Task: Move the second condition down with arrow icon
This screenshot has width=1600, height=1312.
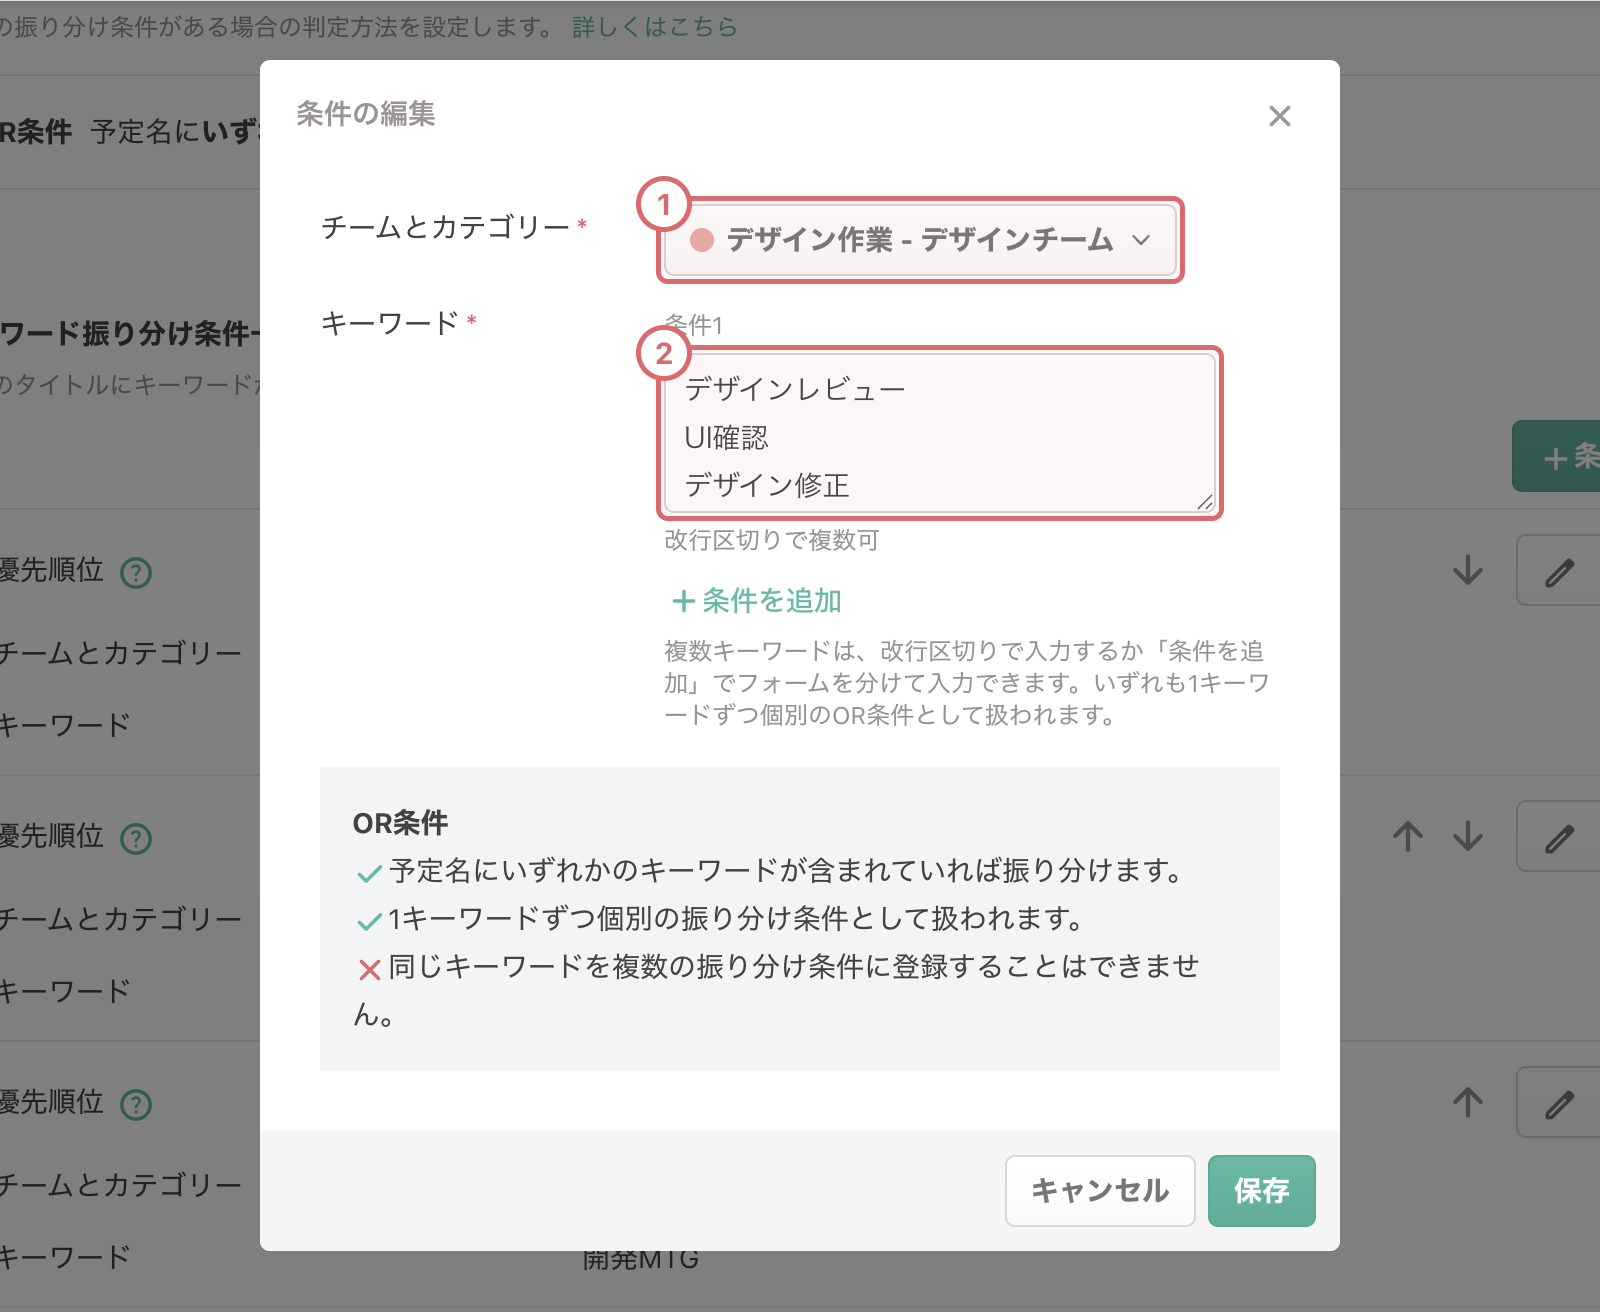Action: pyautogui.click(x=1467, y=836)
